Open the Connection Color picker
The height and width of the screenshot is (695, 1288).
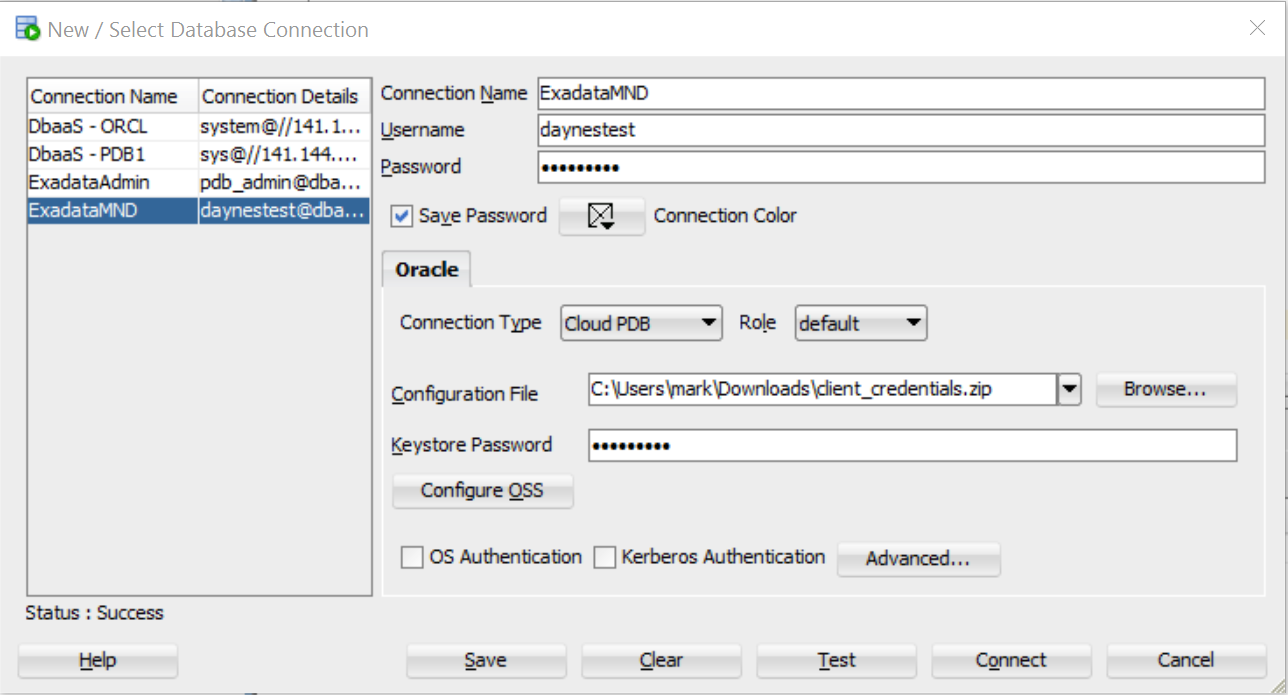point(603,216)
